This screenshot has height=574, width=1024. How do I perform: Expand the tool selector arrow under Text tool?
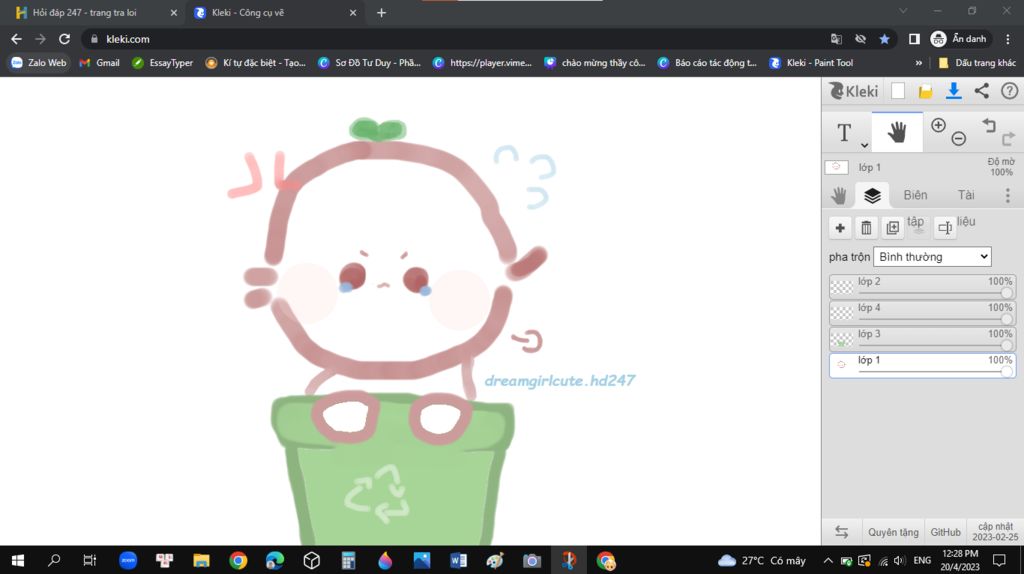864,146
